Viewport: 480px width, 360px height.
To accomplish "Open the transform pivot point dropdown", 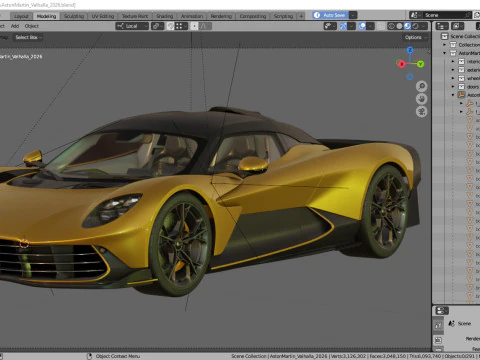I will [157, 26].
